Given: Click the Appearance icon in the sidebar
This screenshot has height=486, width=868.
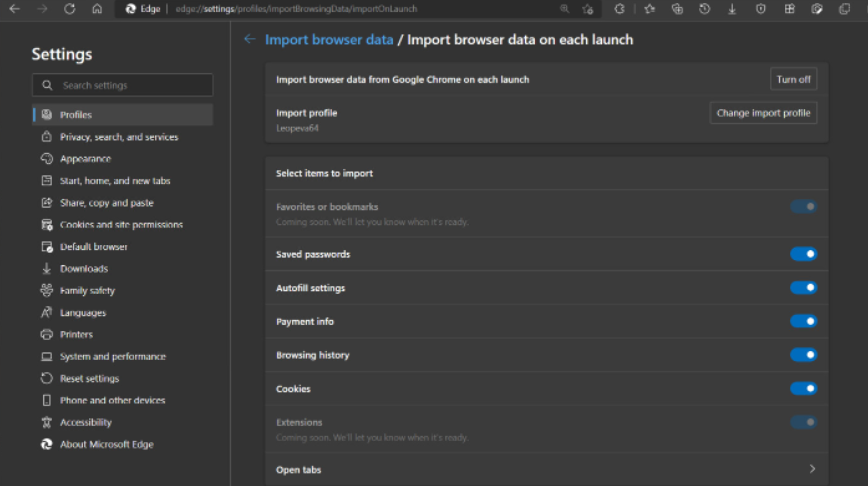Looking at the screenshot, I should click(46, 159).
